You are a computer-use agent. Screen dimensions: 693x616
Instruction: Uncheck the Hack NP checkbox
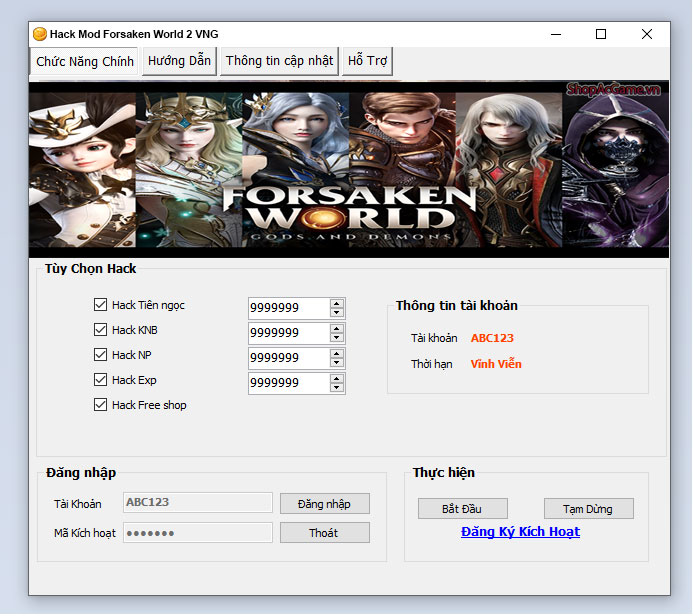tap(100, 354)
